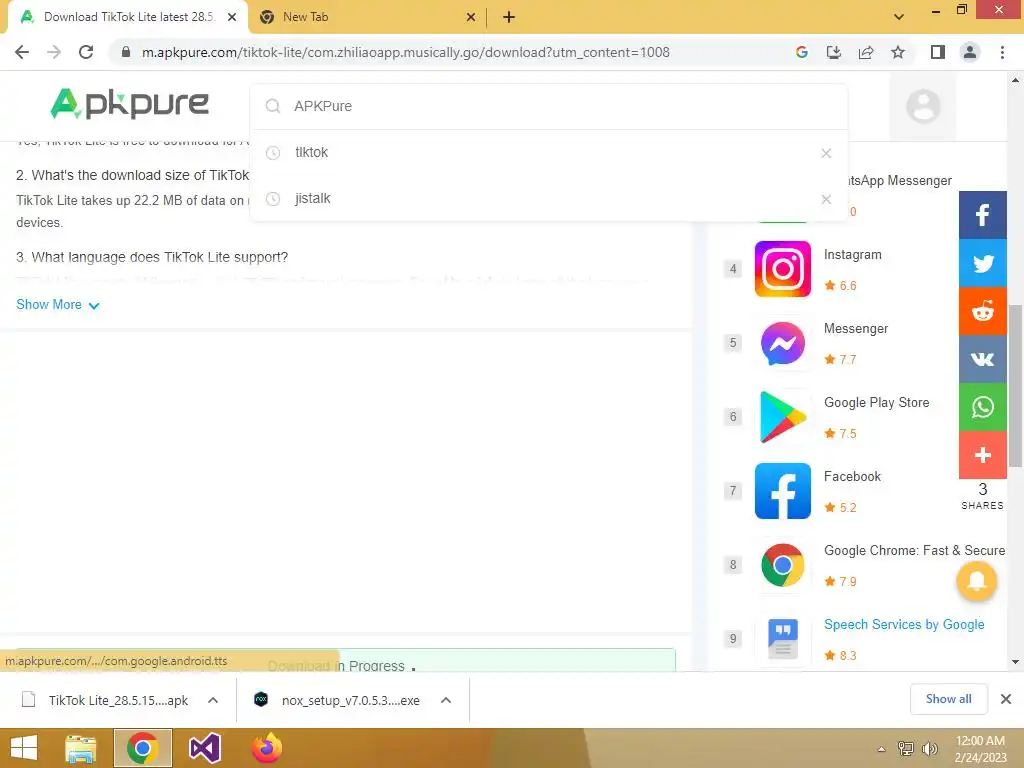Share this page icon in address bar
The height and width of the screenshot is (768, 1024).
click(865, 52)
